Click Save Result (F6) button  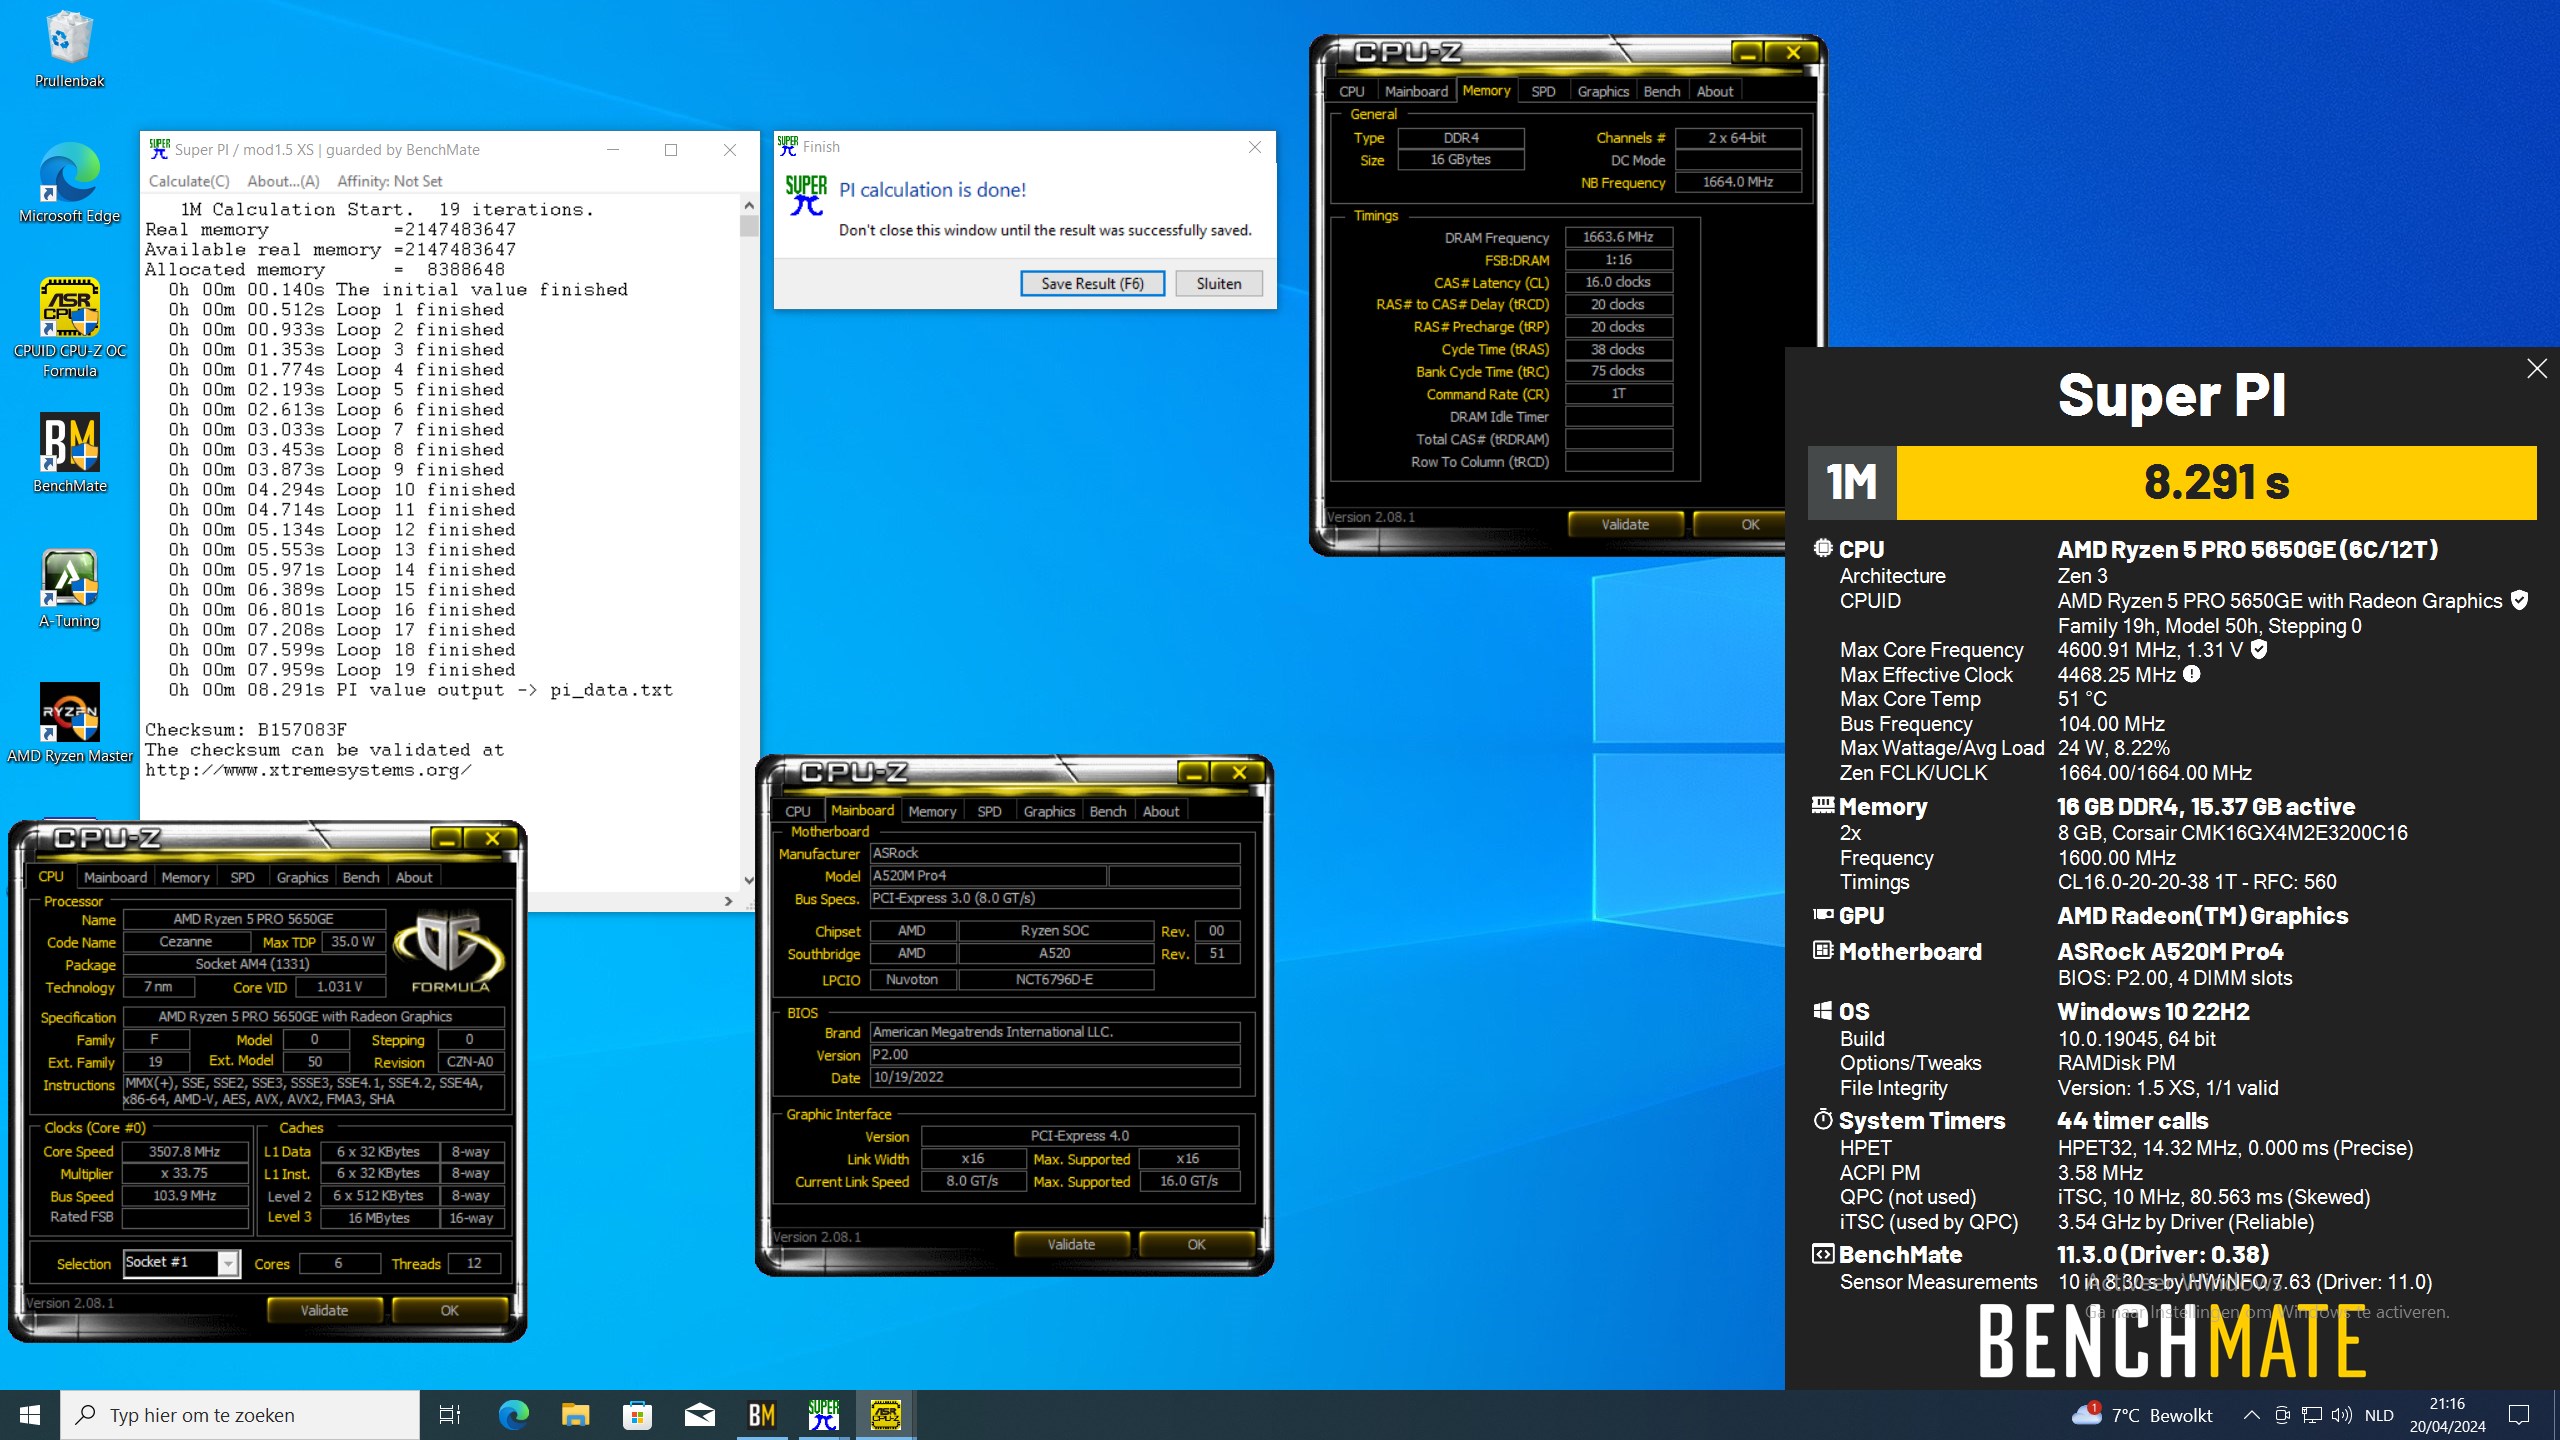tap(1092, 283)
